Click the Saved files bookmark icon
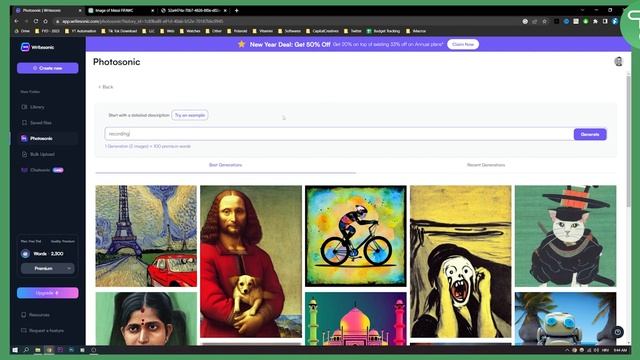640x360 pixels. 24,123
